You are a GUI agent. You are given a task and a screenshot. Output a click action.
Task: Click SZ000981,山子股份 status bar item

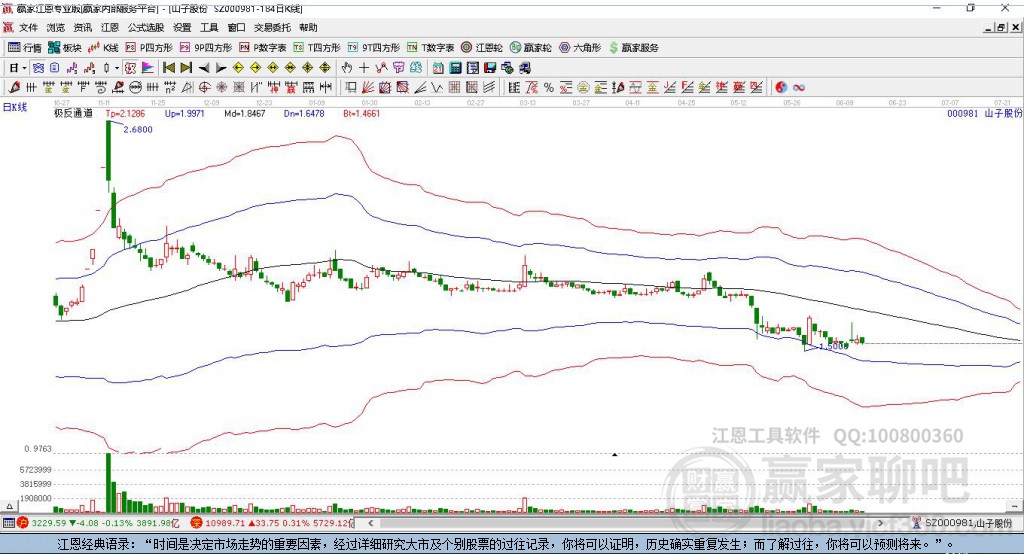[963, 523]
